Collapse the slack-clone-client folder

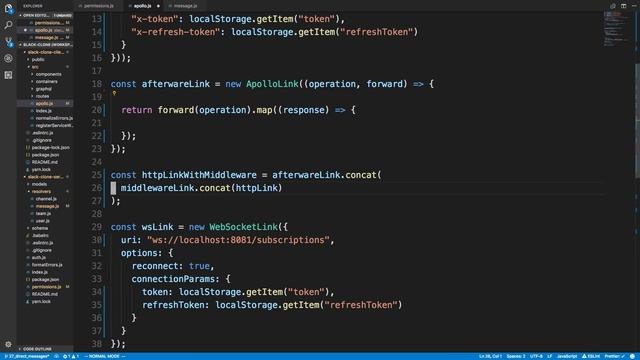45,52
